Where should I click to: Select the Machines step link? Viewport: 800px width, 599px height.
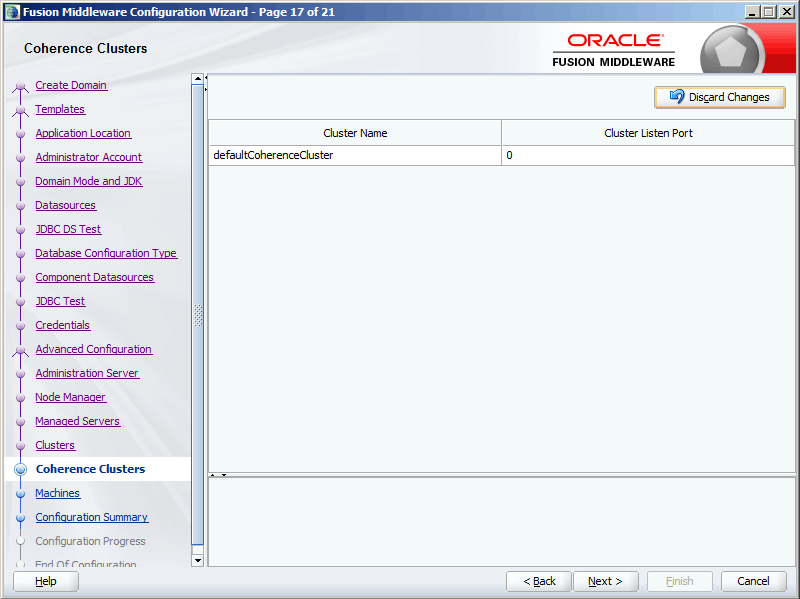57,493
